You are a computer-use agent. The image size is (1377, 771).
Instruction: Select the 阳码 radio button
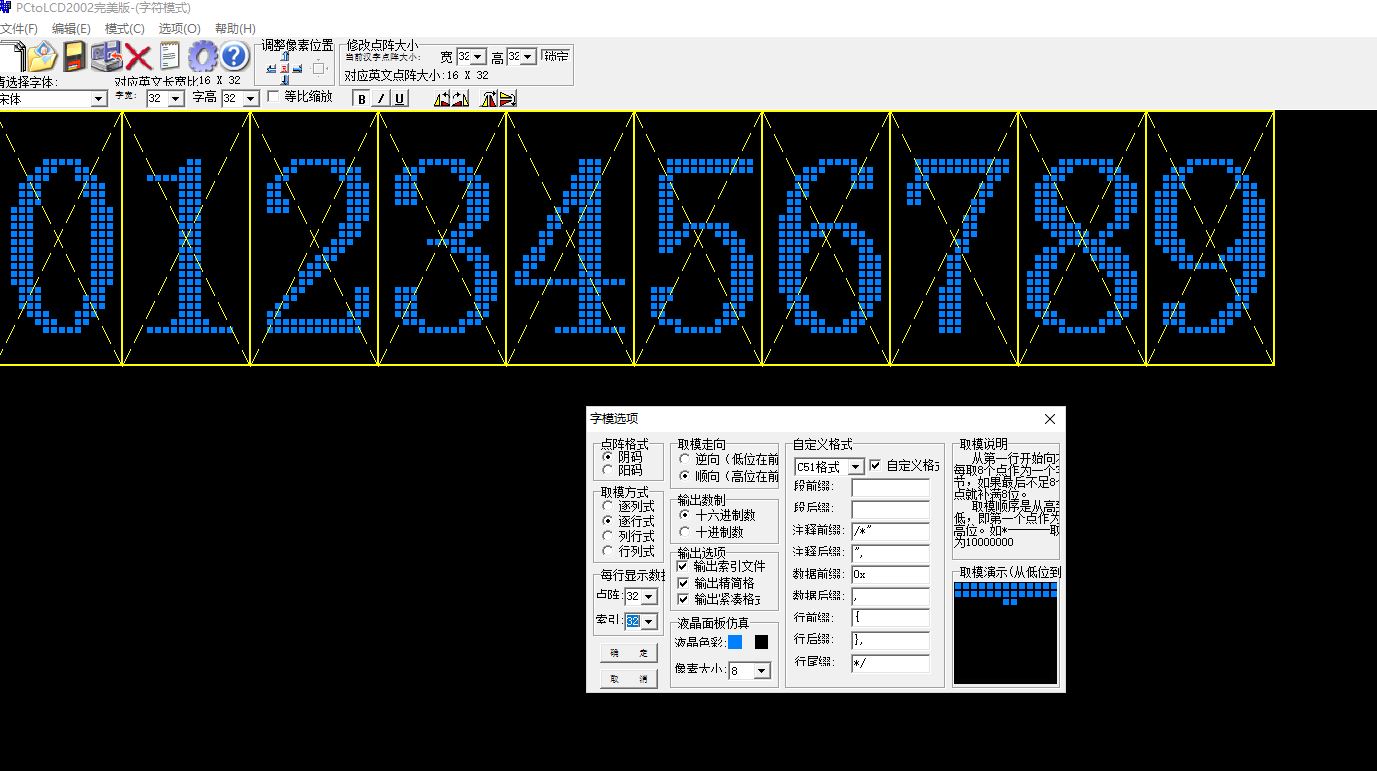[608, 470]
